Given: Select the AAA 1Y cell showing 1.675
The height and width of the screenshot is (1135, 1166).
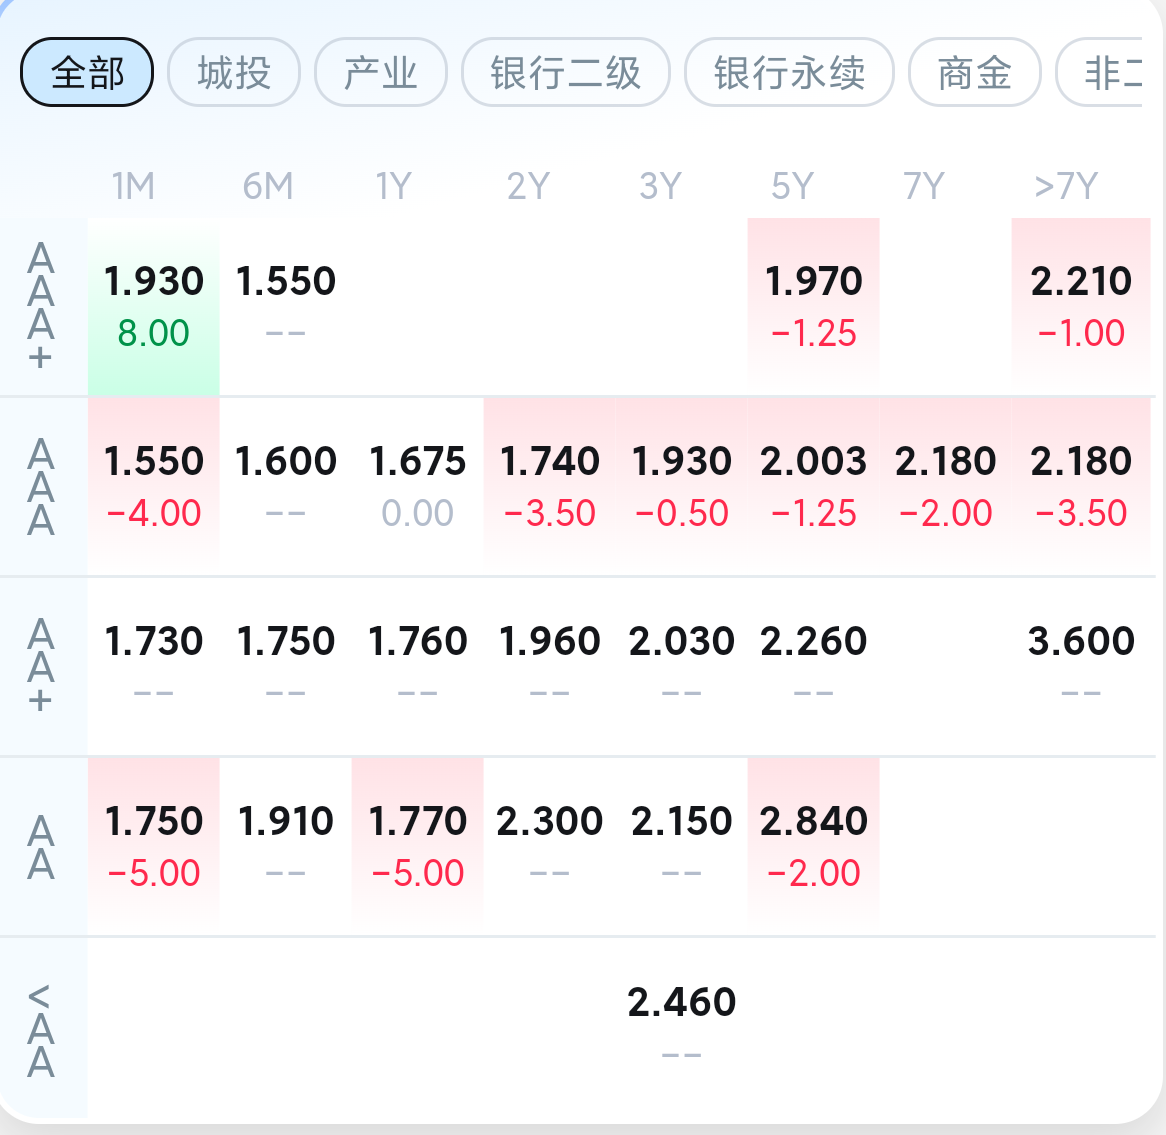Looking at the screenshot, I should pyautogui.click(x=417, y=486).
